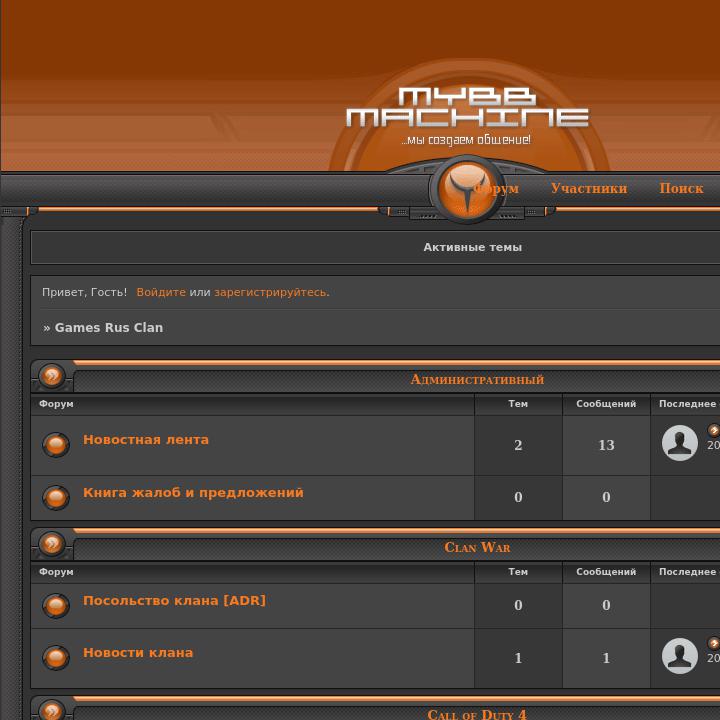The image size is (720, 720).
Task: Click last-post arrow icon in Новости клана row
Action: pyautogui.click(x=714, y=643)
